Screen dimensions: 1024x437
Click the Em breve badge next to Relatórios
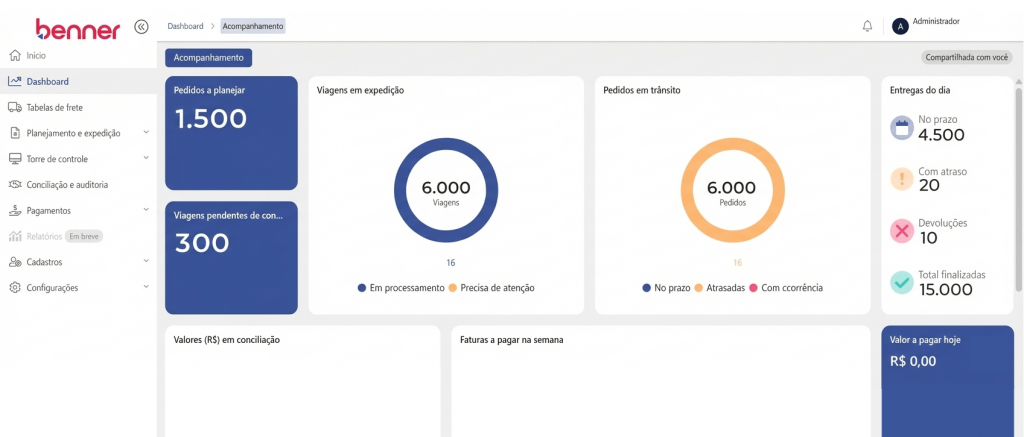[84, 236]
